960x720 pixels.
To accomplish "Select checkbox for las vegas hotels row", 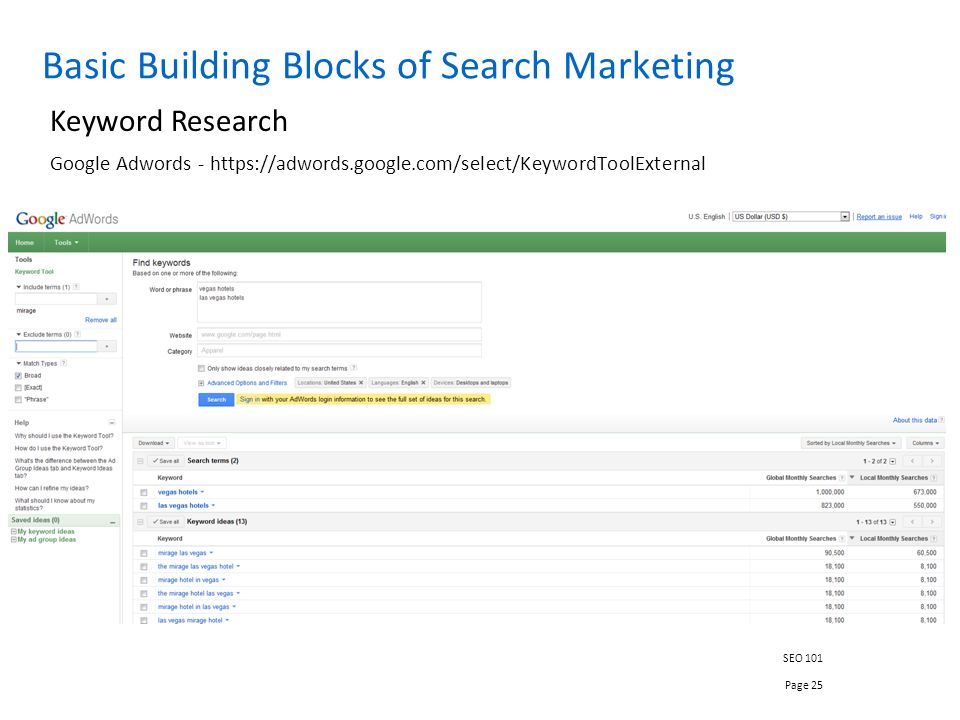I will (144, 506).
